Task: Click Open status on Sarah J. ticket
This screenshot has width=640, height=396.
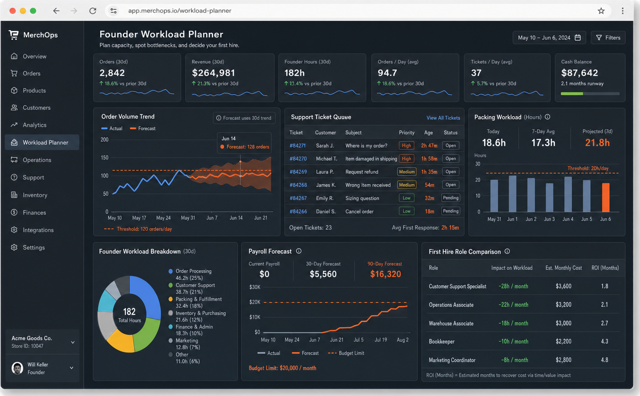Action: pyautogui.click(x=451, y=146)
